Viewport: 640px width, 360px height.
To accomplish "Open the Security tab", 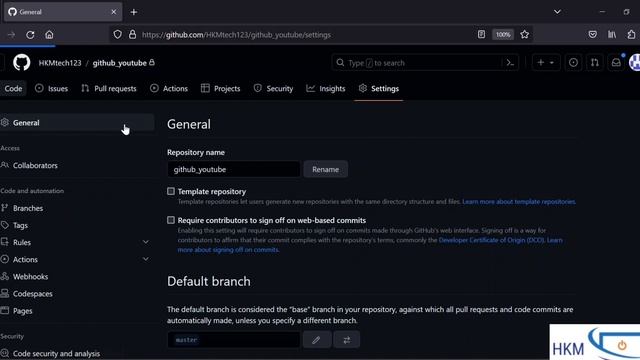I will coord(273,89).
